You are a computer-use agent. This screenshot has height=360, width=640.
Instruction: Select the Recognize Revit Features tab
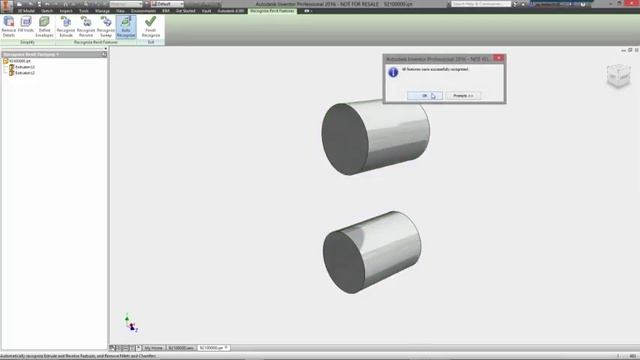272,11
